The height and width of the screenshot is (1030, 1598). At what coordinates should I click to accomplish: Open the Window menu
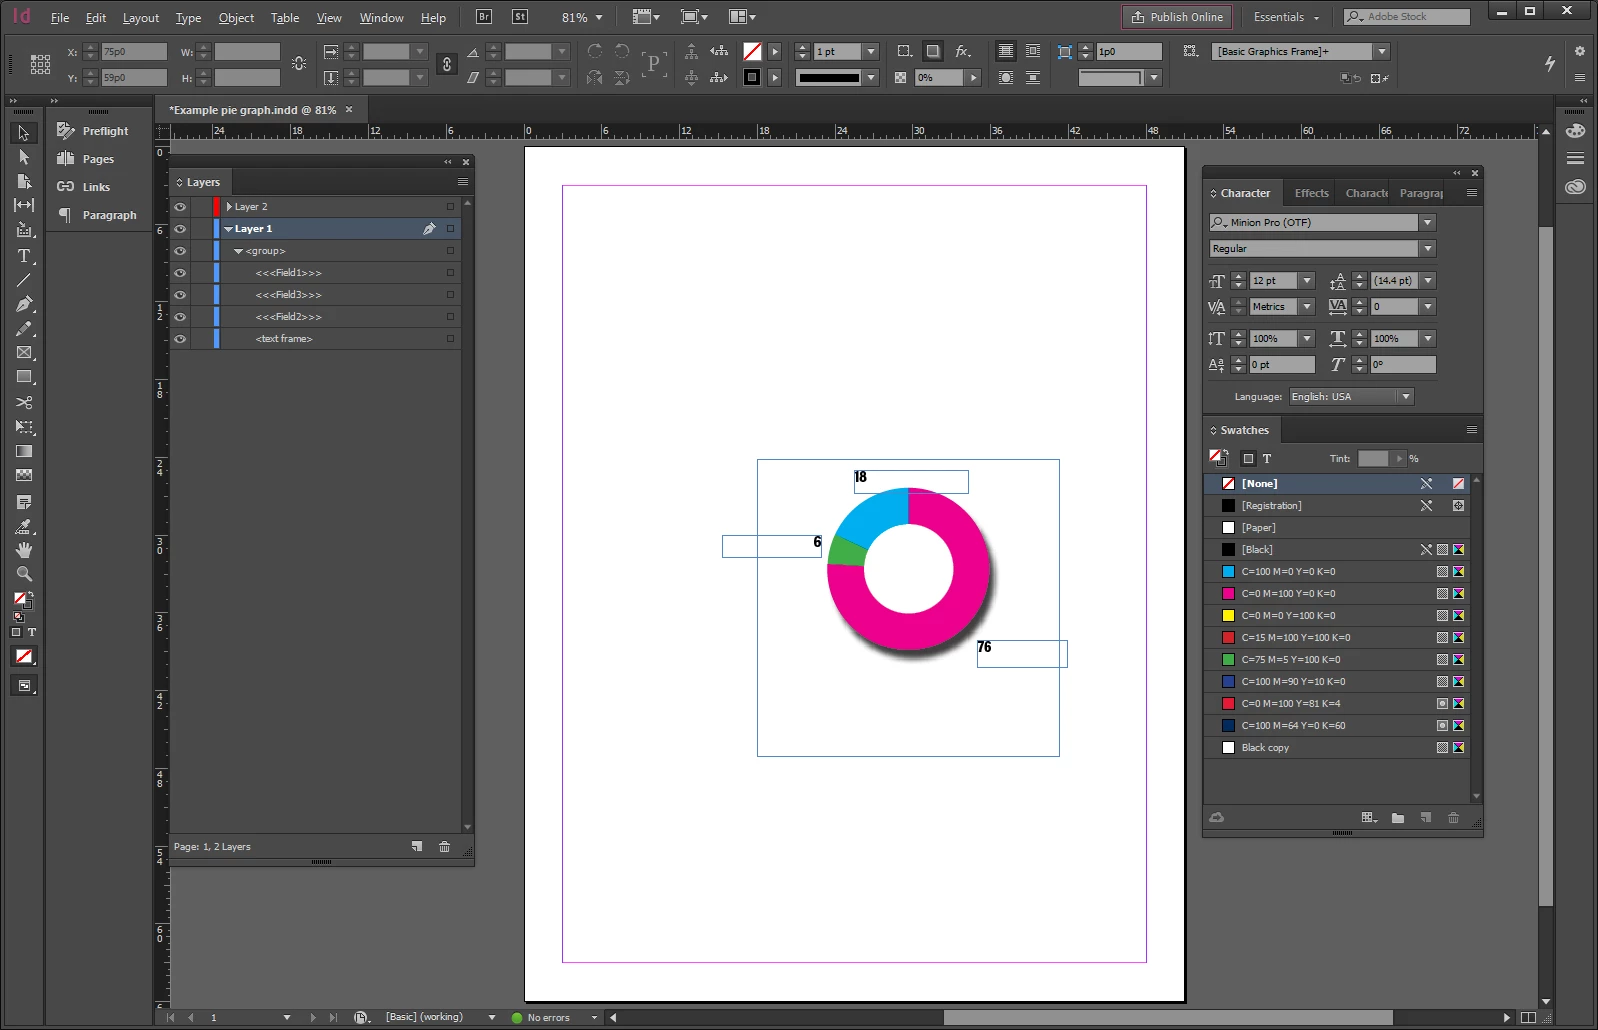(x=381, y=18)
